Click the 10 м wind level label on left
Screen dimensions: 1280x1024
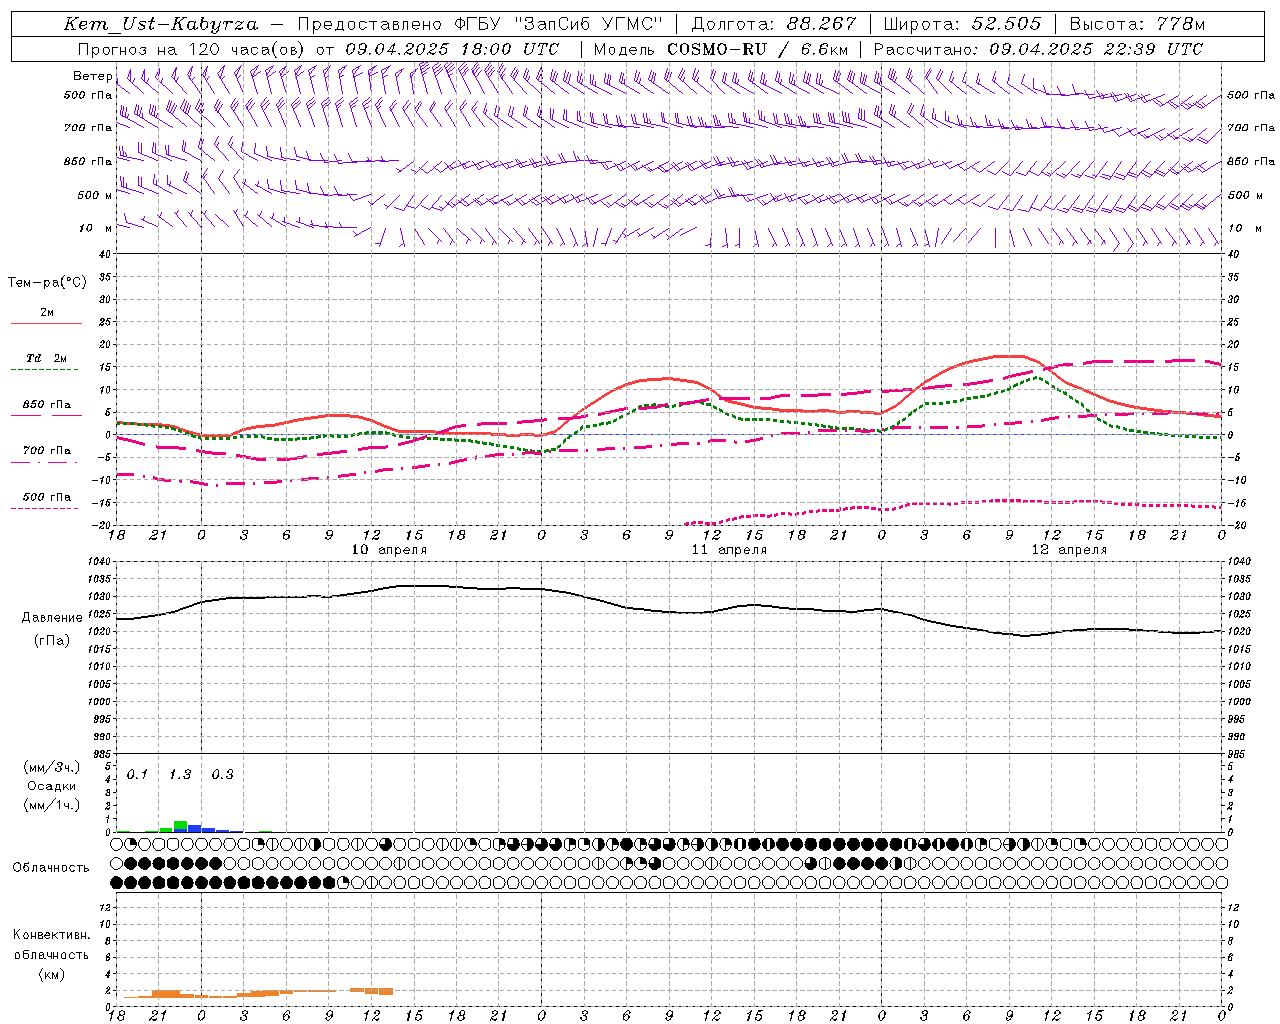tap(96, 228)
